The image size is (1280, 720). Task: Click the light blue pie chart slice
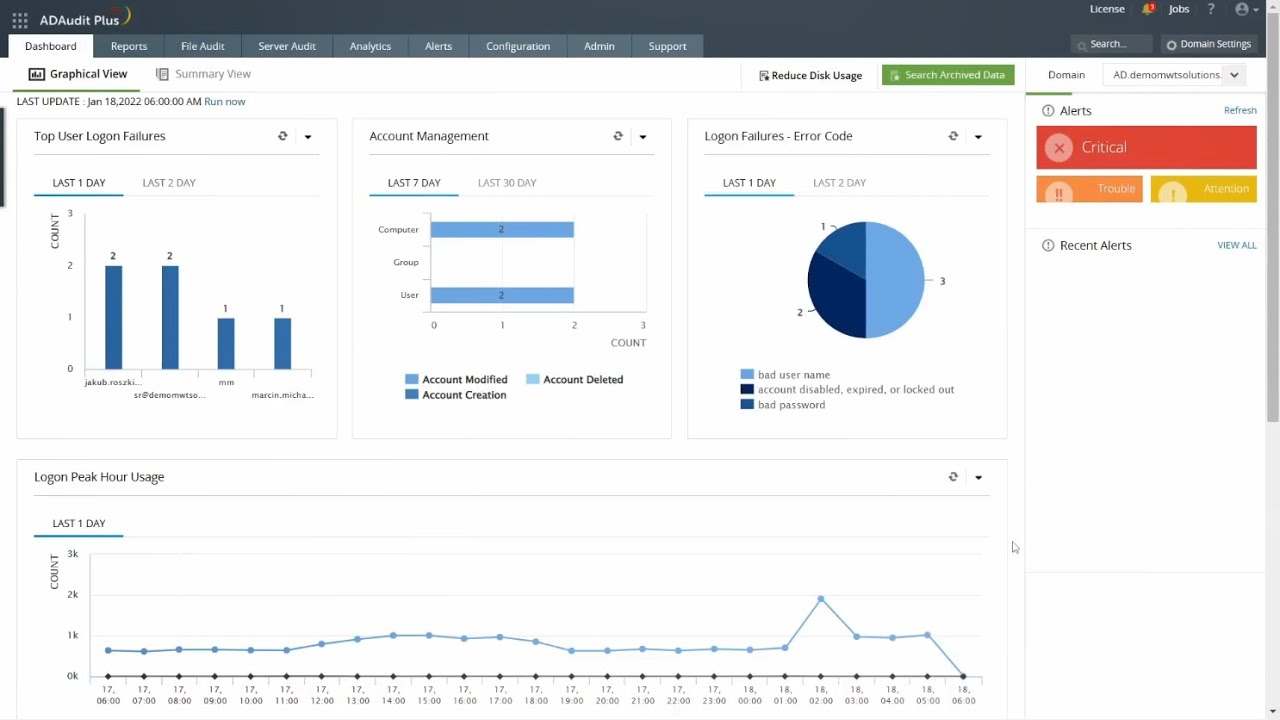click(x=897, y=280)
